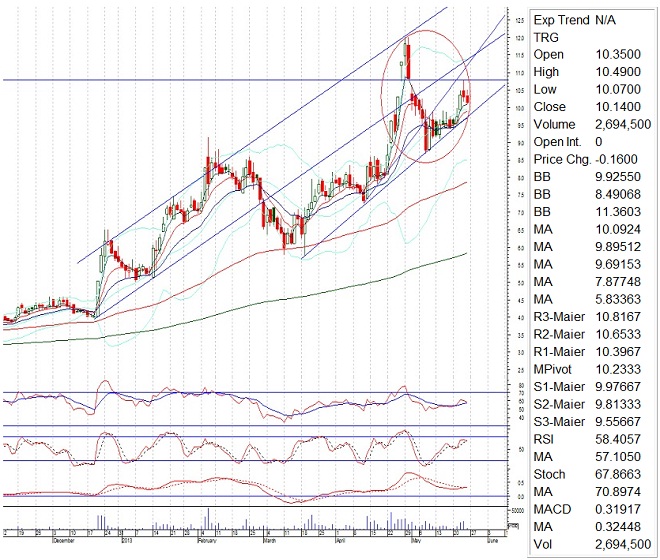Select the TRG ticker symbol label

[548, 36]
